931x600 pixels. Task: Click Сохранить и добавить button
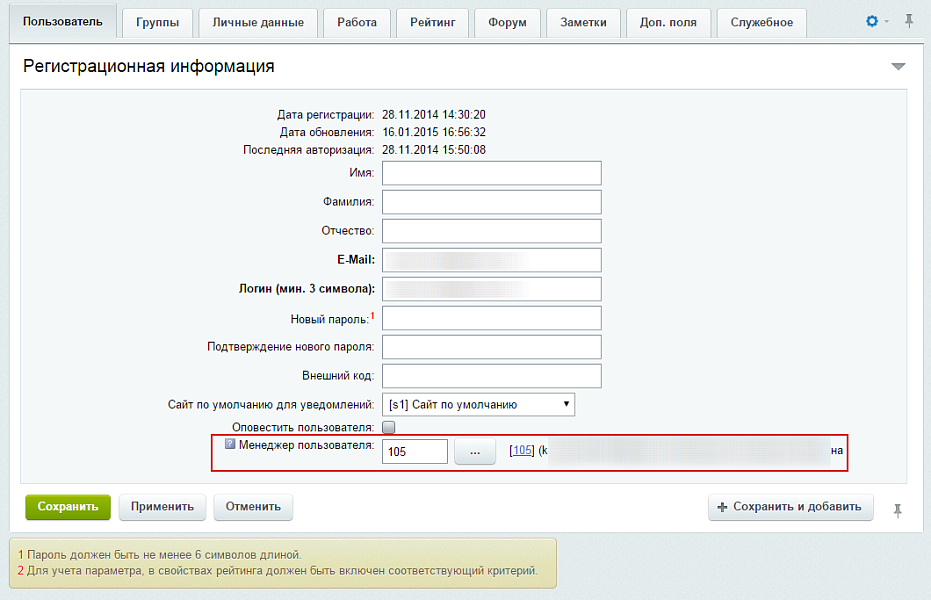(790, 507)
